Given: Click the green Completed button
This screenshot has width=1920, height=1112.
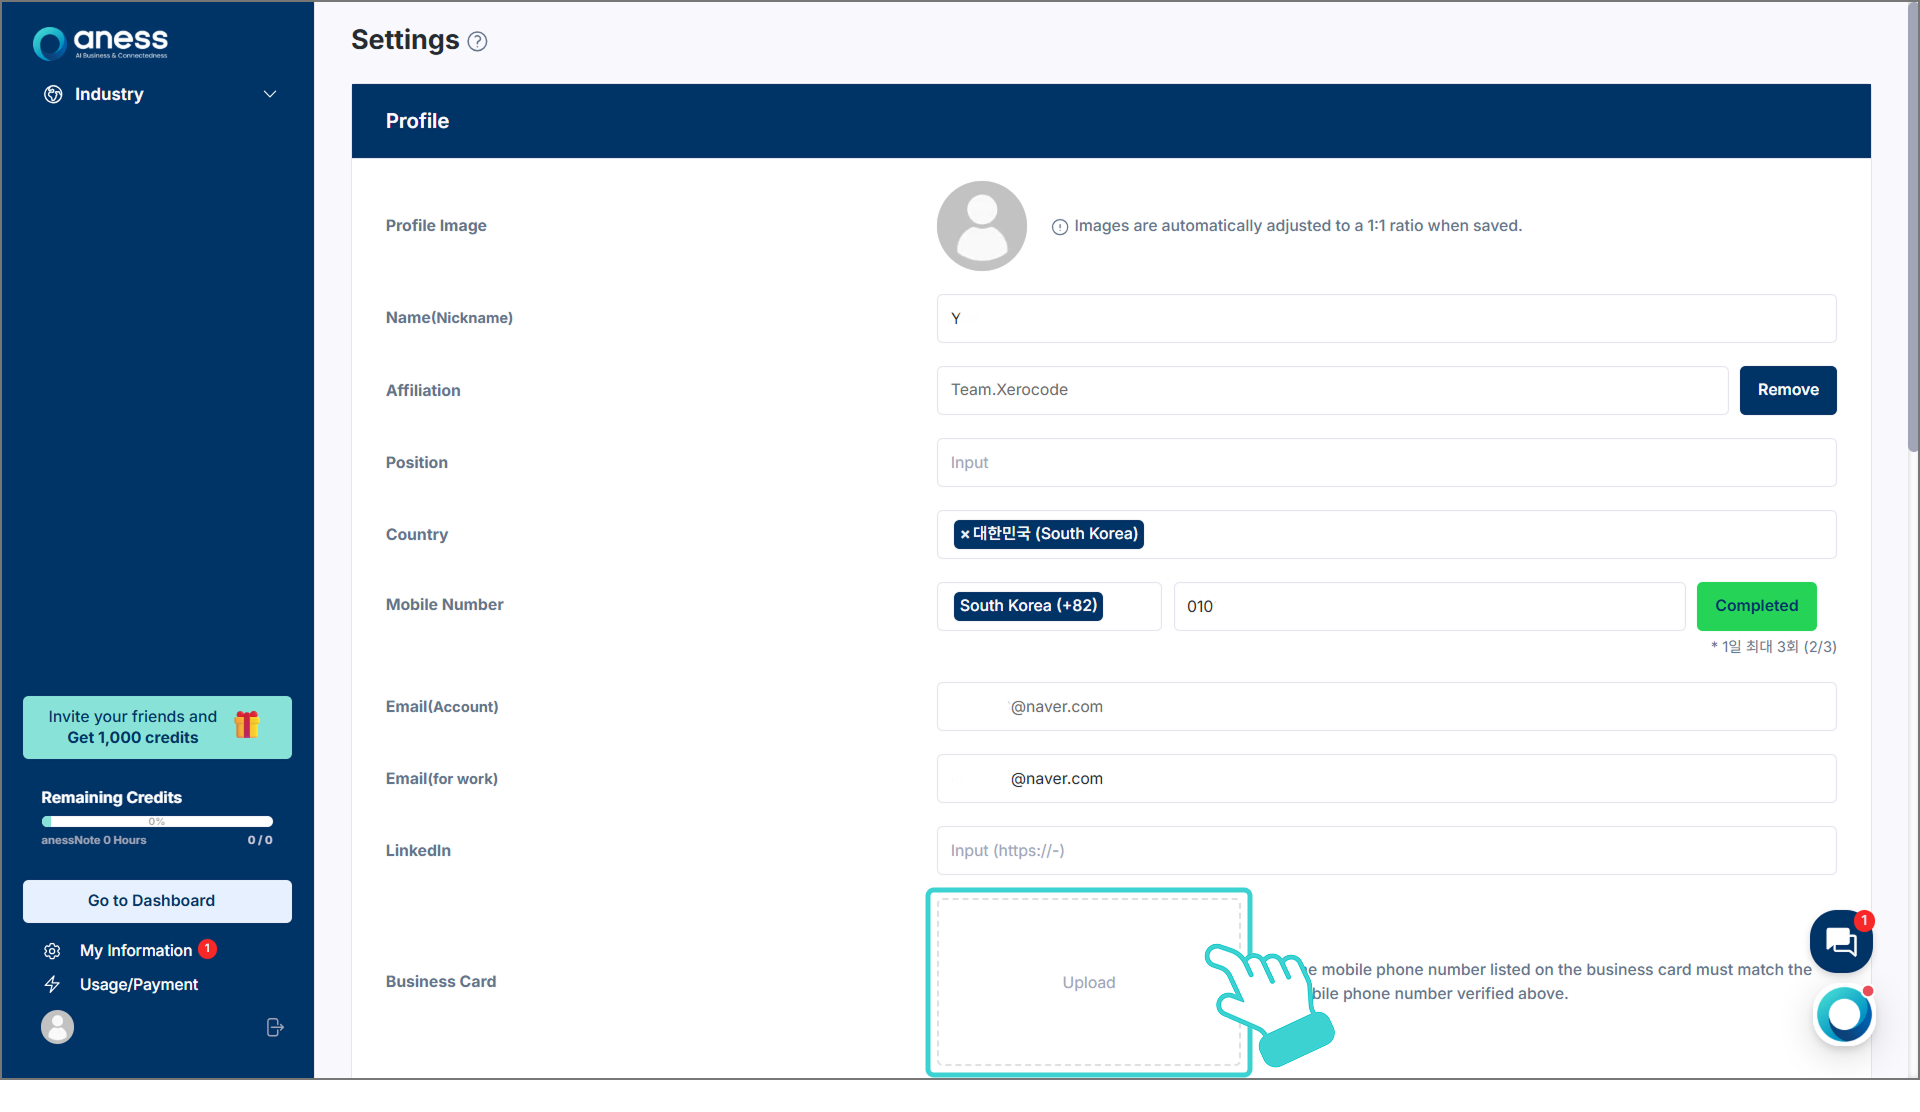Looking at the screenshot, I should click(x=1756, y=606).
